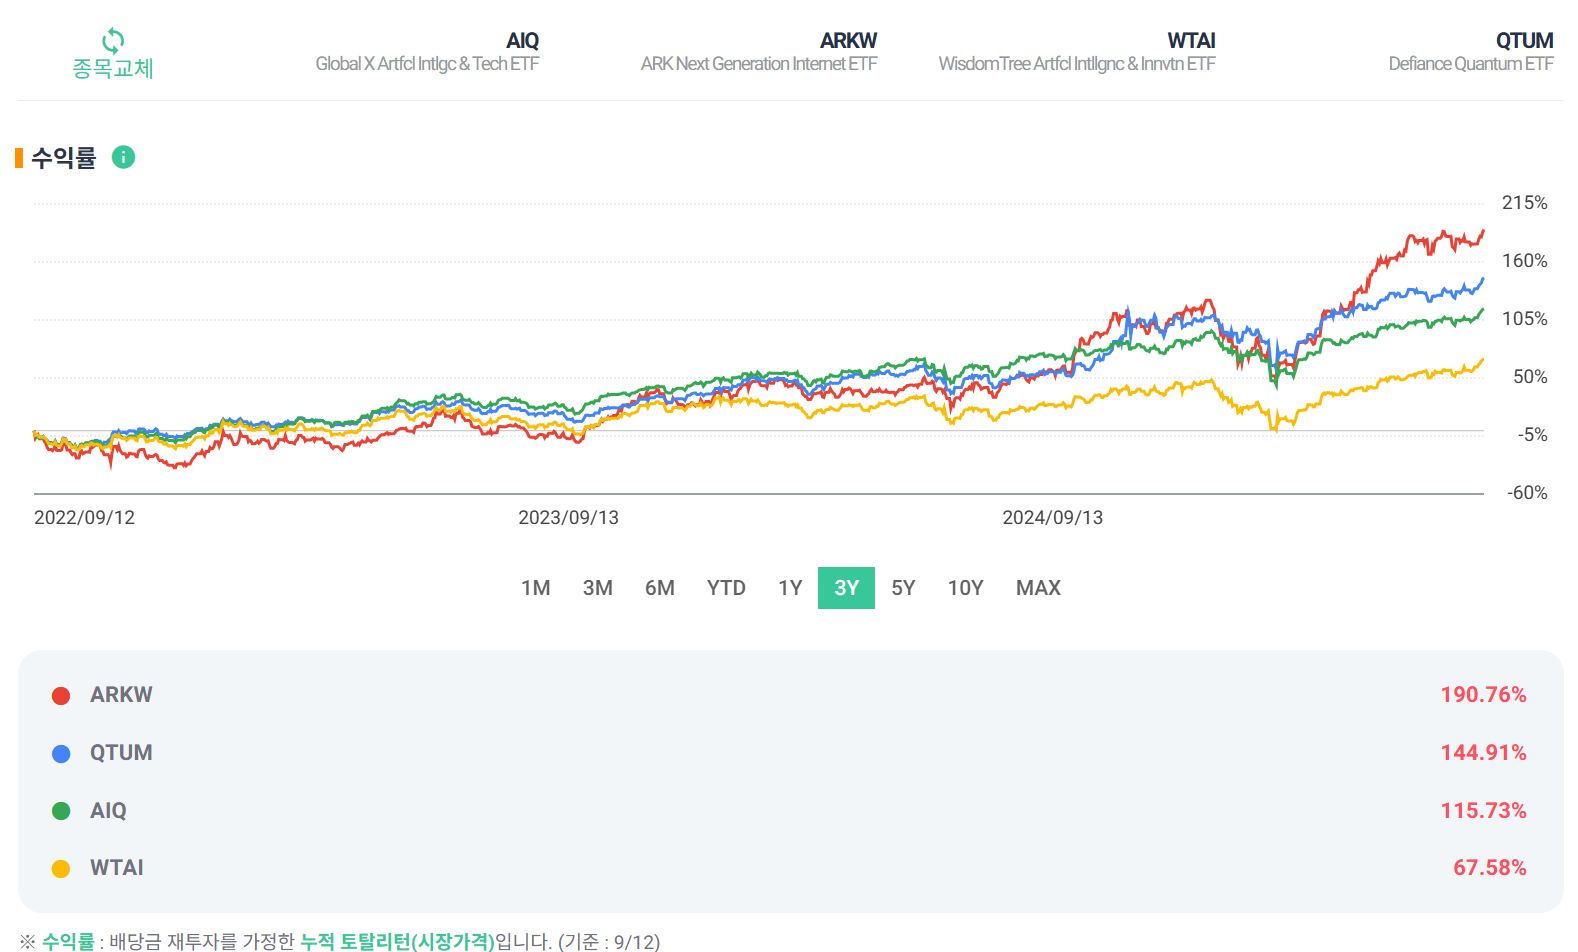Click the 215% axis label
The image size is (1578, 952).
1525,203
